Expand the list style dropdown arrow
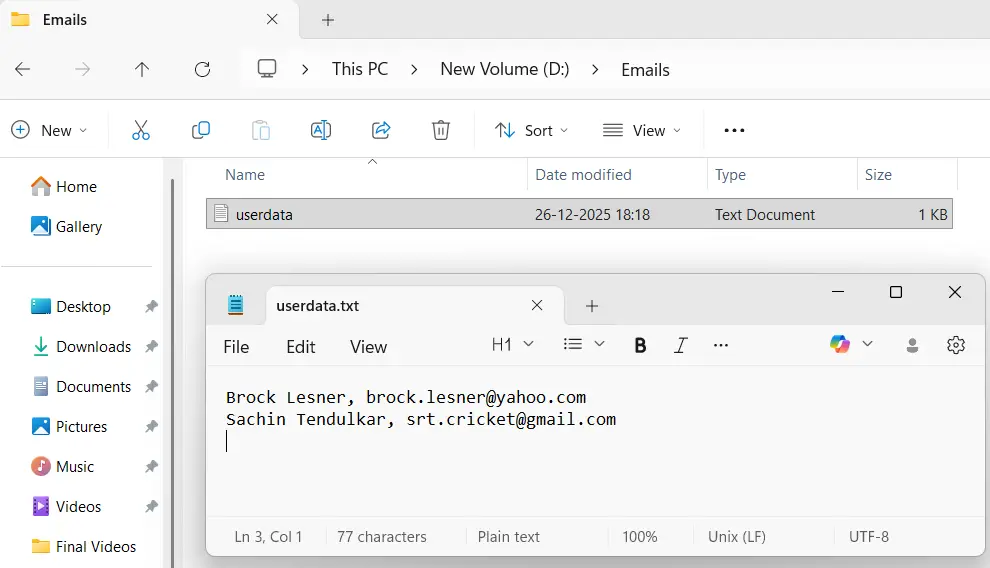This screenshot has height=568, width=990. [600, 344]
